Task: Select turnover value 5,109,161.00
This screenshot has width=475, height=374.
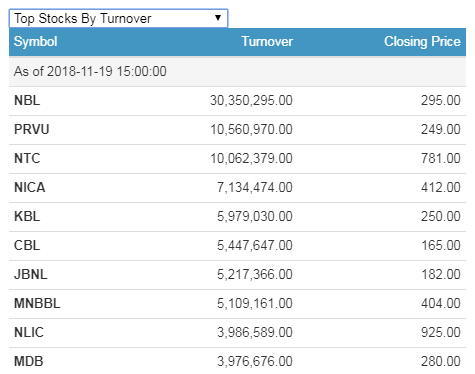Action: tap(255, 303)
